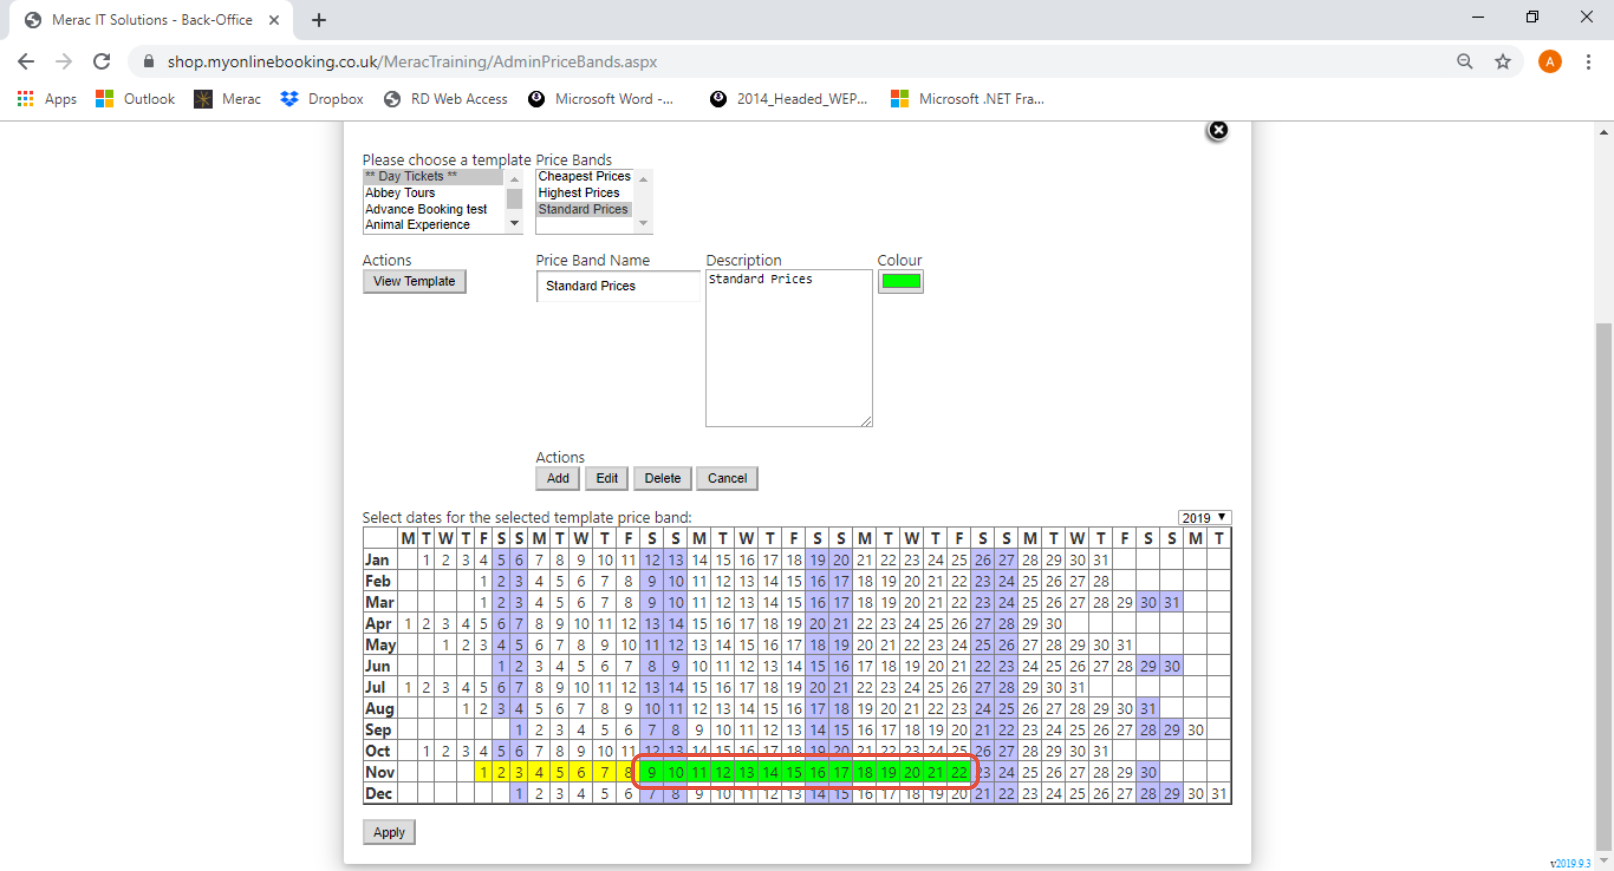1614x871 pixels.
Task: Select April 30 in the calendar
Action: (1054, 624)
